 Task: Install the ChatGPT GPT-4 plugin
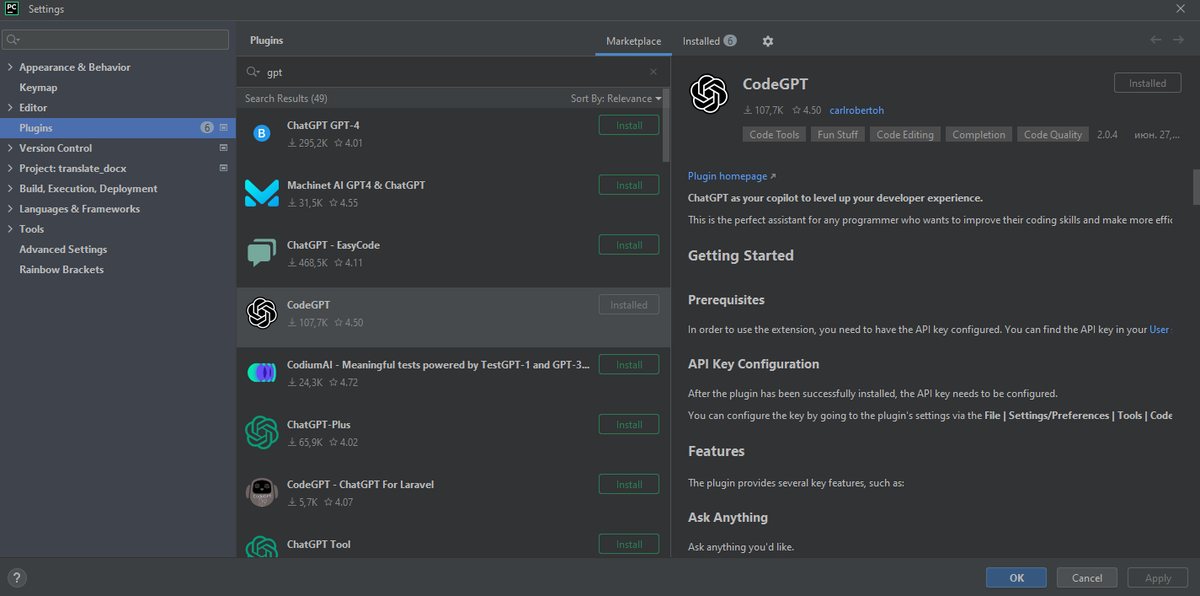(x=629, y=125)
